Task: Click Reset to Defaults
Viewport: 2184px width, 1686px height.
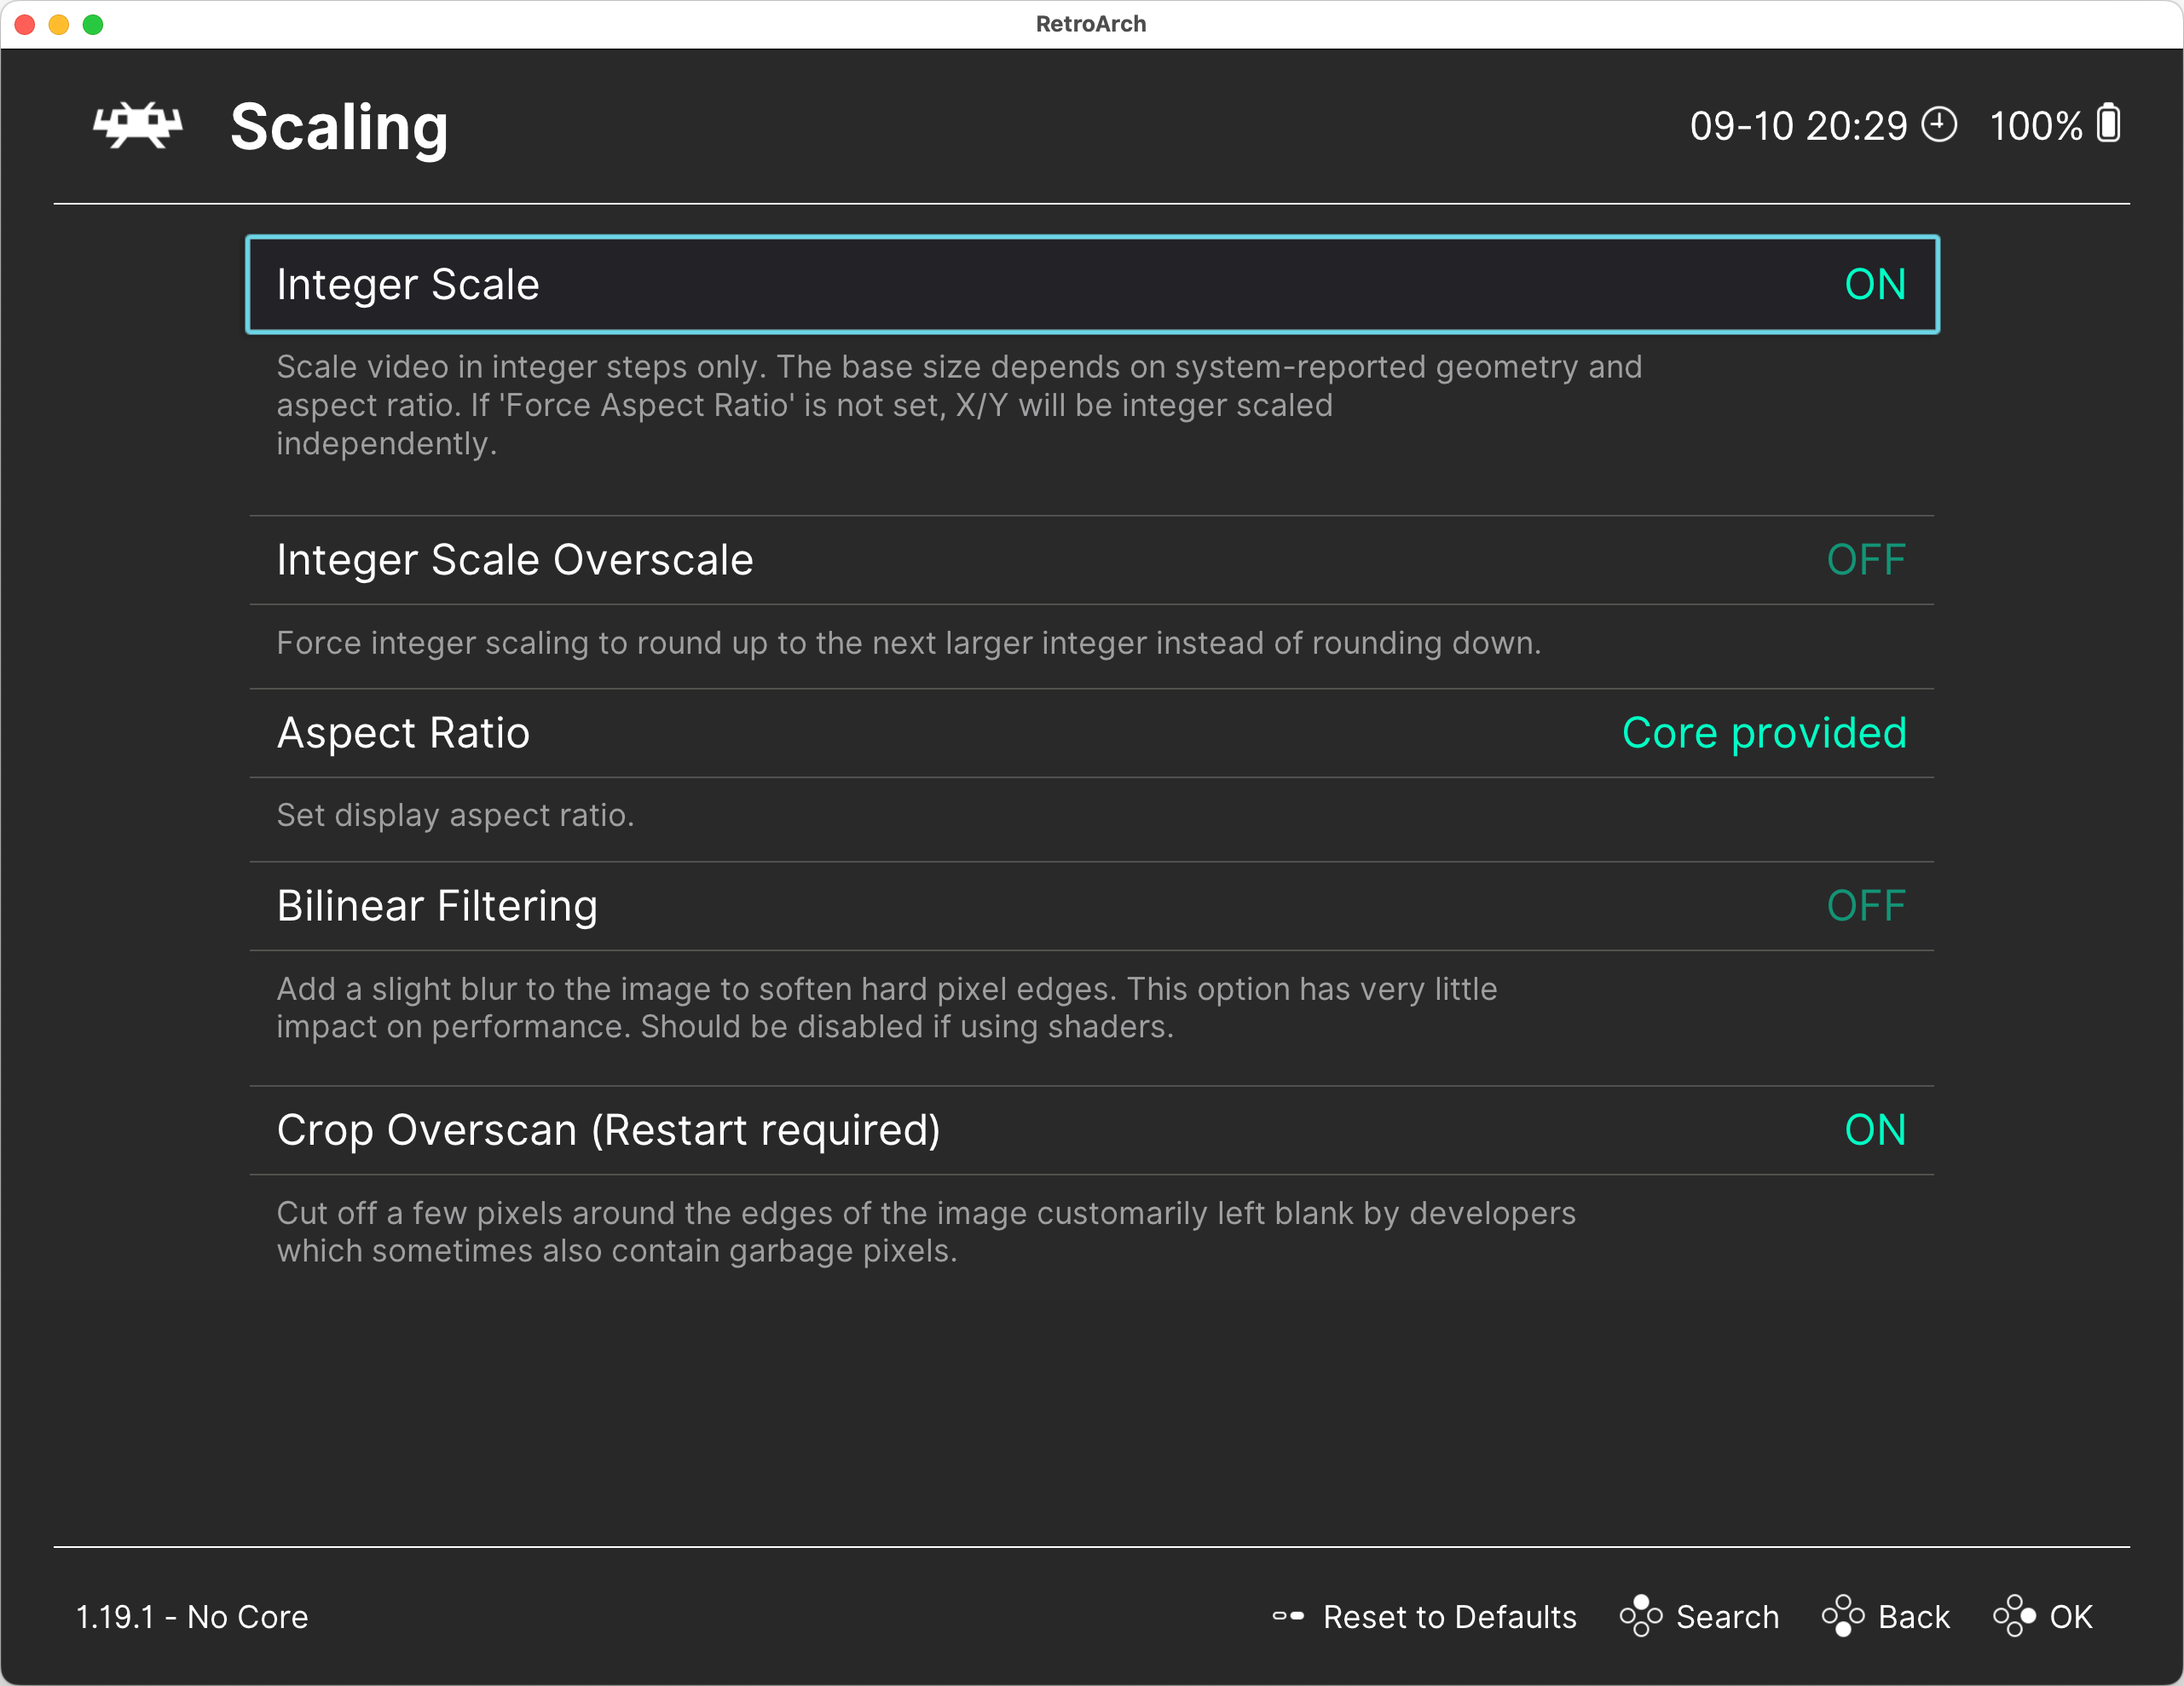Action: 1449,1617
